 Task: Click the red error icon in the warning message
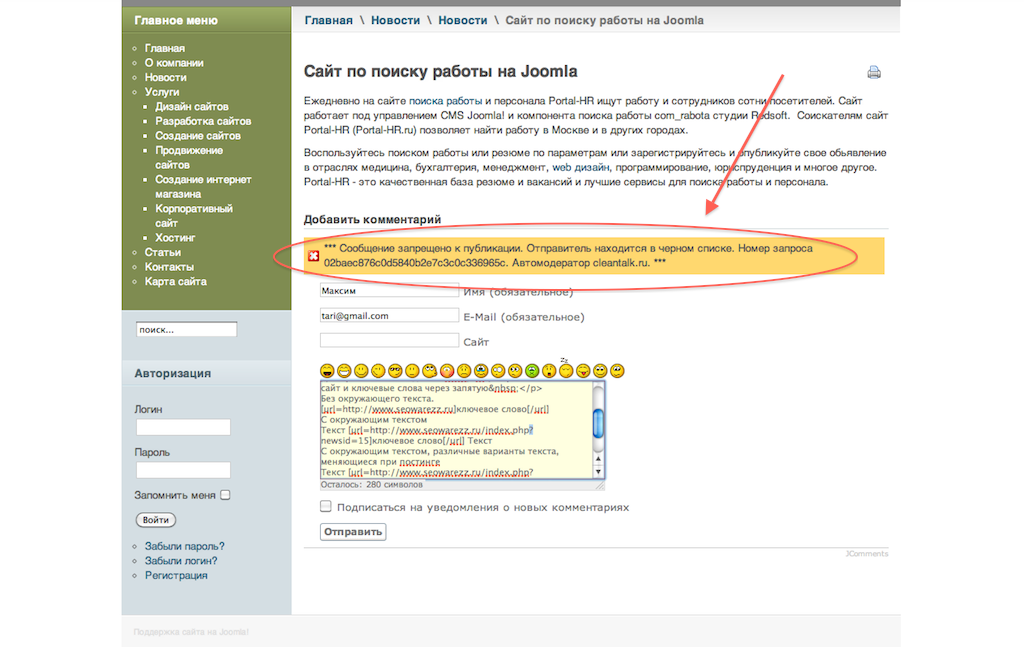(313, 256)
